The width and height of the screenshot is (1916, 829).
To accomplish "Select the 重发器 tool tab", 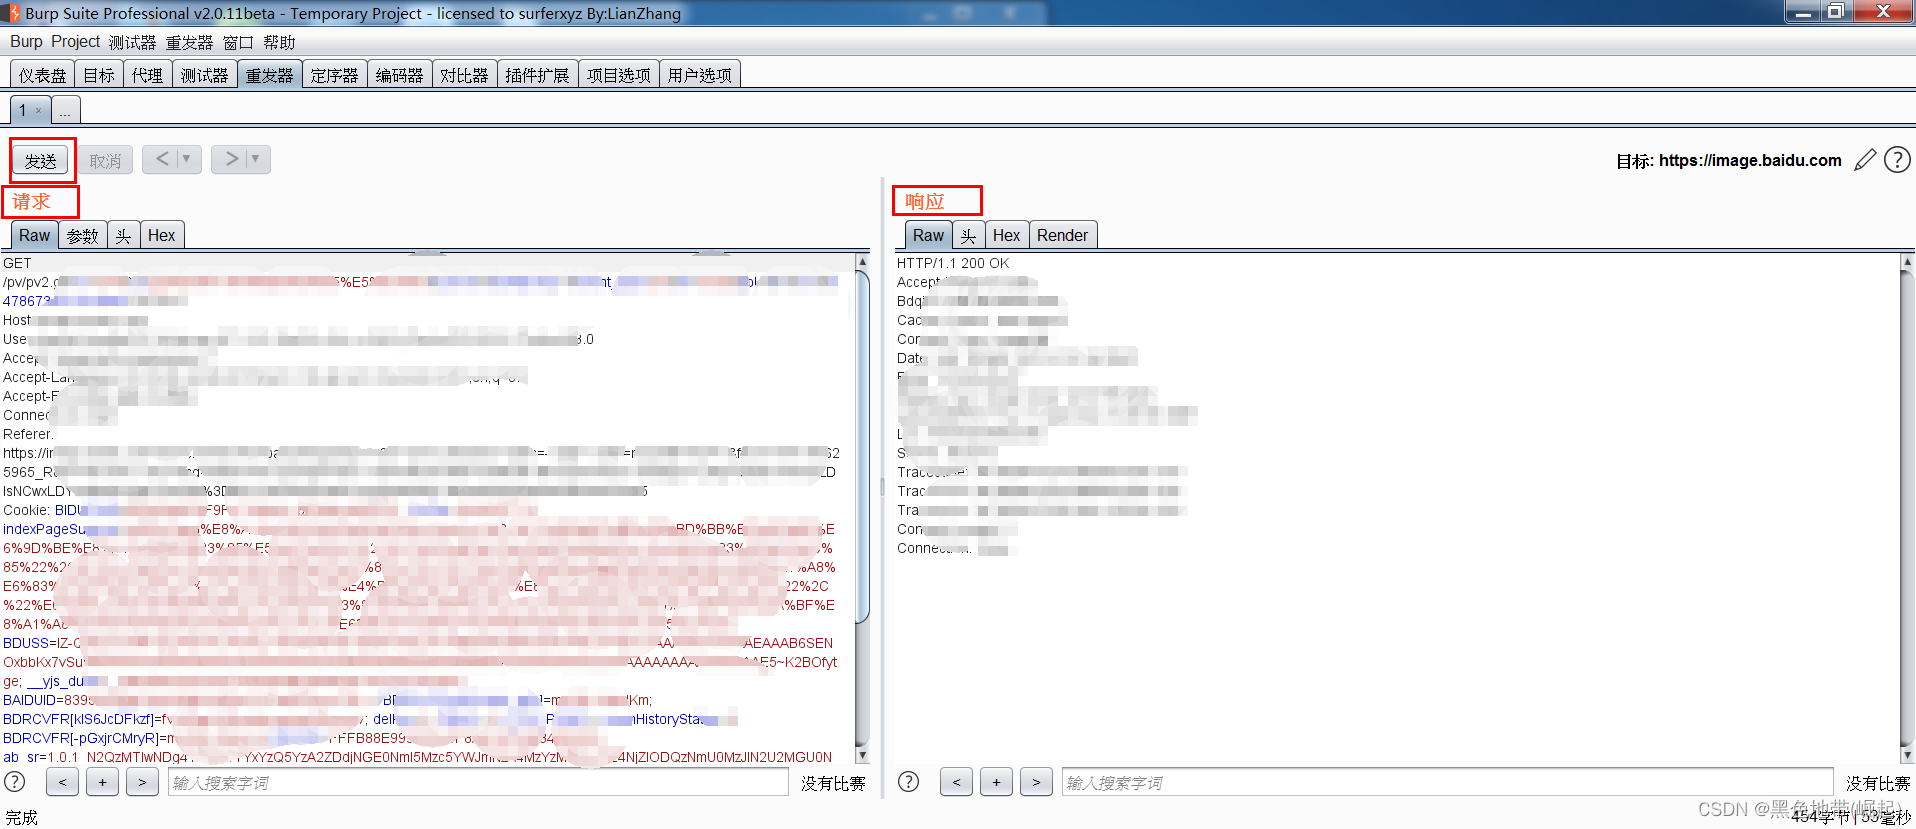I will point(270,75).
